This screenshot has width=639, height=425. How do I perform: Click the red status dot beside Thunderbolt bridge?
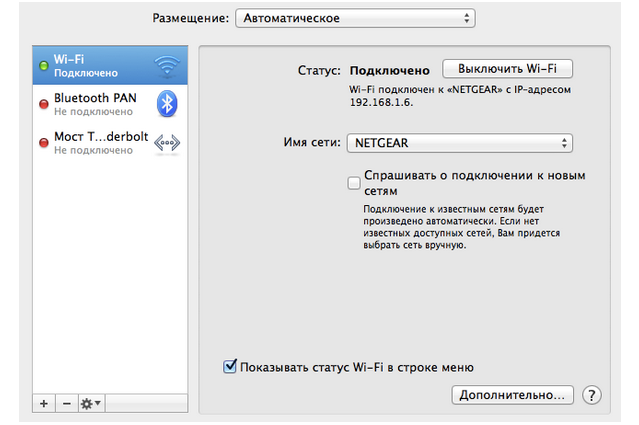(x=43, y=143)
